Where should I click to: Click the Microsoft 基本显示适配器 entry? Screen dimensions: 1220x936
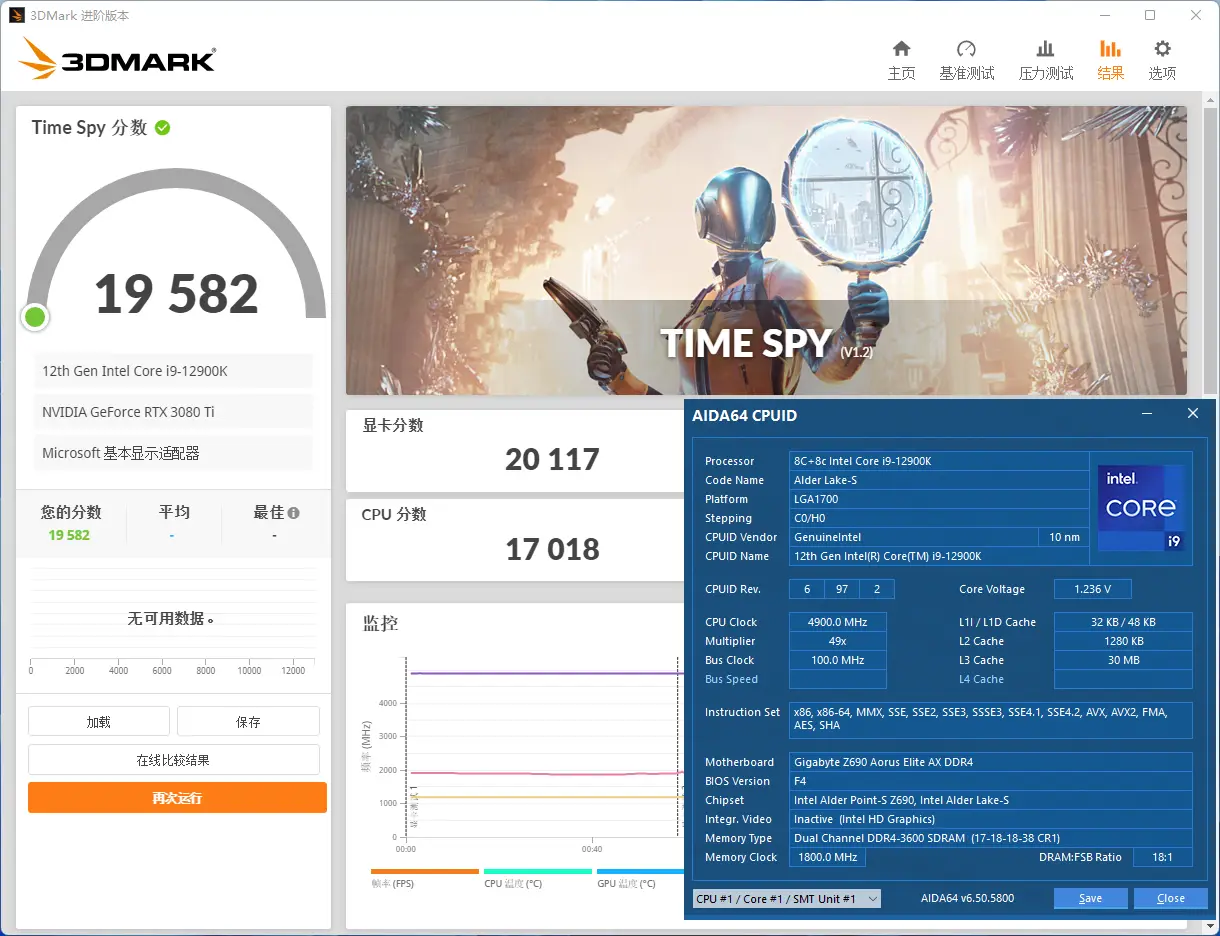tap(173, 453)
